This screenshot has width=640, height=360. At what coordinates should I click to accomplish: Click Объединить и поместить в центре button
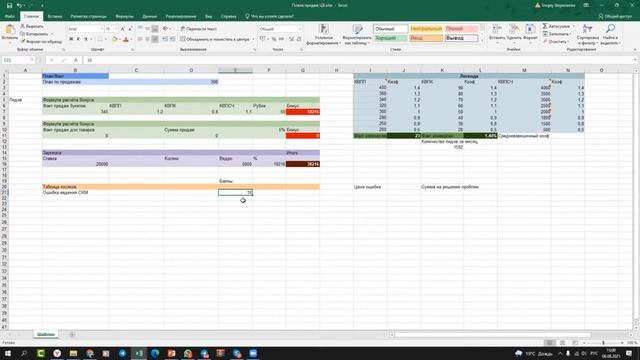coord(215,39)
